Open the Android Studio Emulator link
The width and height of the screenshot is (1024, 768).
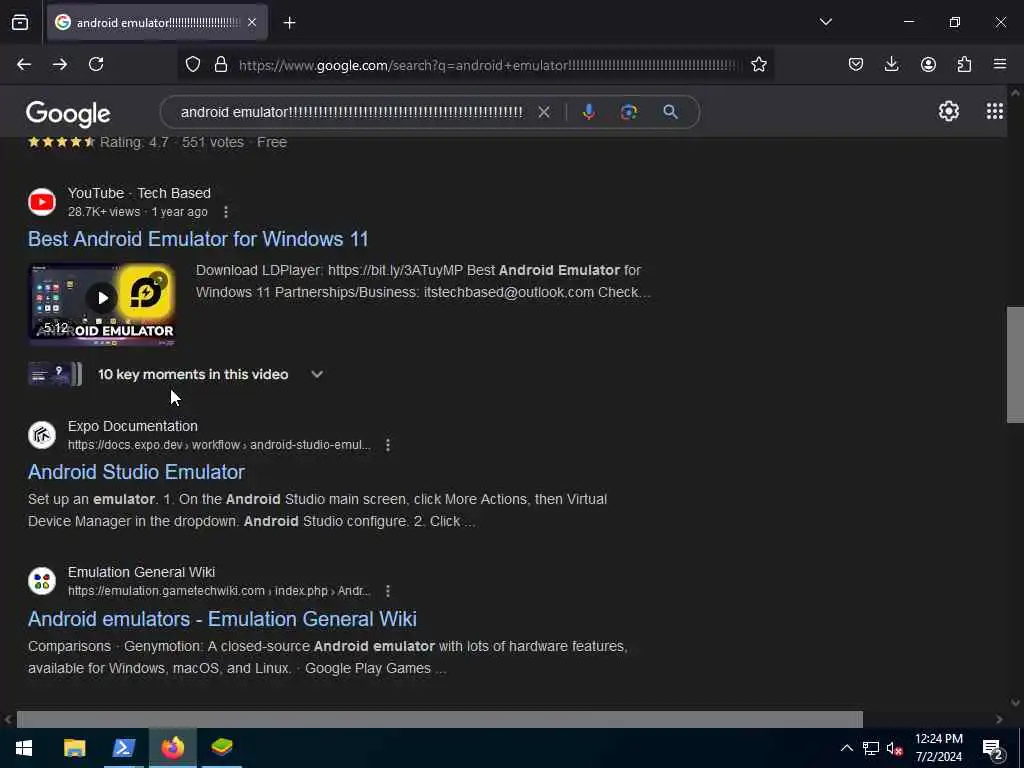(136, 472)
